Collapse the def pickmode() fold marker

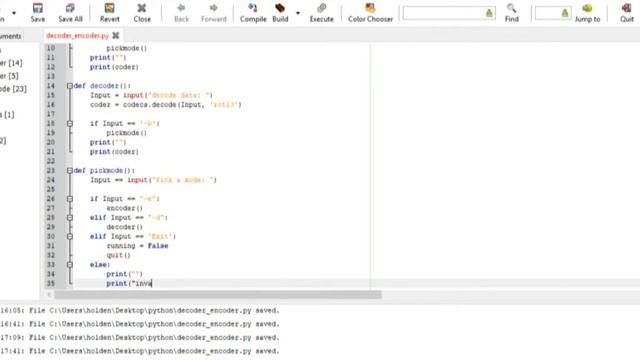tap(70, 171)
